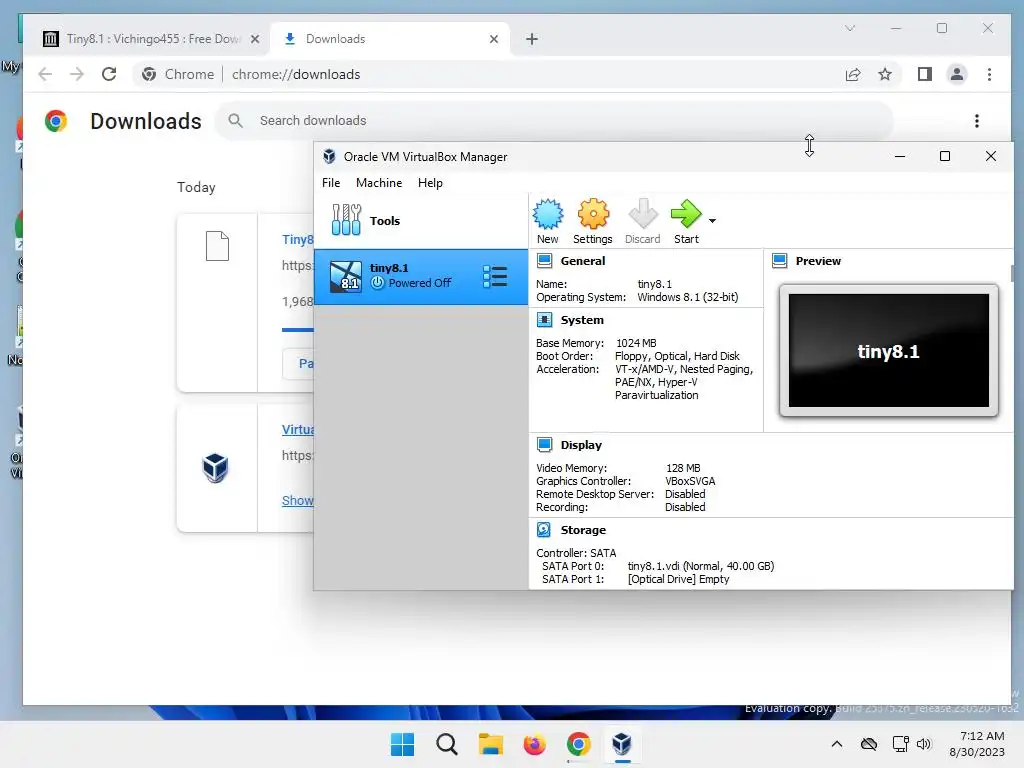Click the System section header icon
Screen dimensions: 1024x768
click(x=544, y=320)
